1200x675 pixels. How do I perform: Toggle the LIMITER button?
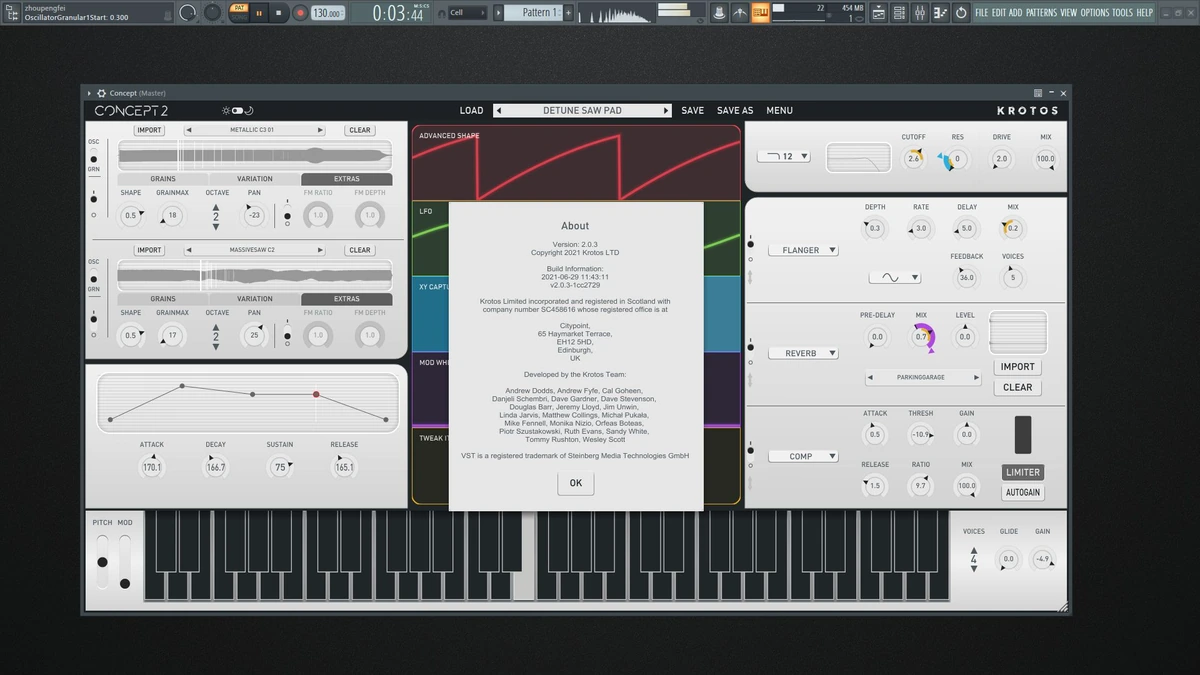pyautogui.click(x=1022, y=472)
